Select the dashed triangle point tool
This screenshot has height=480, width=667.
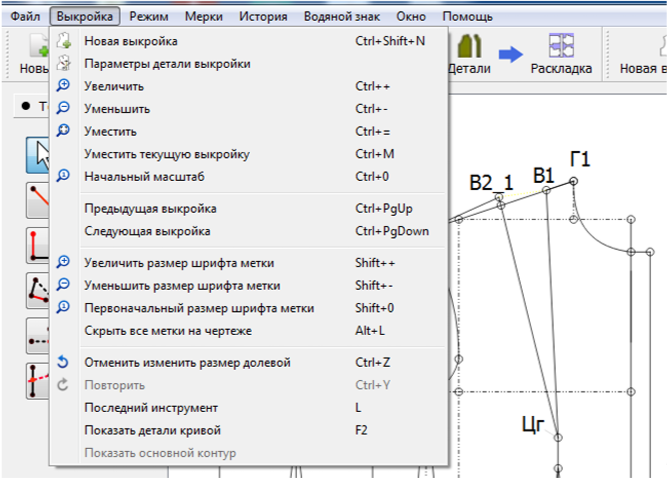click(38, 291)
